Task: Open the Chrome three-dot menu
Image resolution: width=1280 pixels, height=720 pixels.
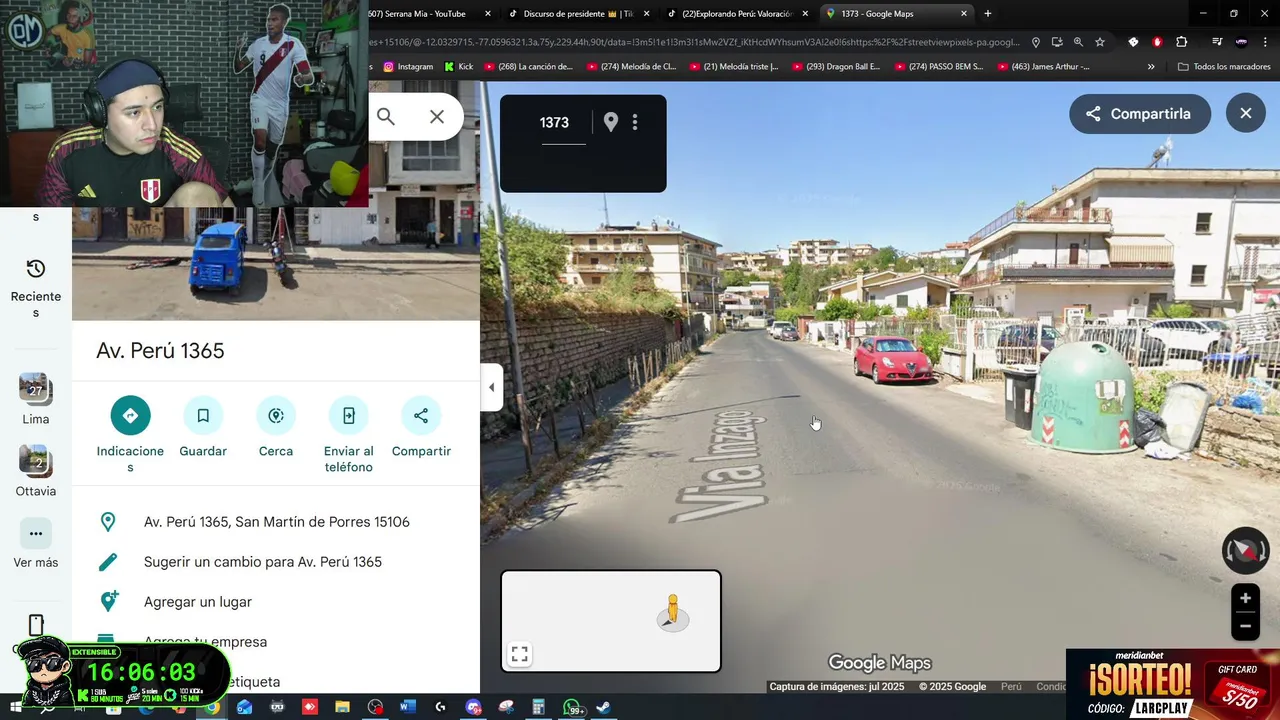Action: pyautogui.click(x=1266, y=42)
